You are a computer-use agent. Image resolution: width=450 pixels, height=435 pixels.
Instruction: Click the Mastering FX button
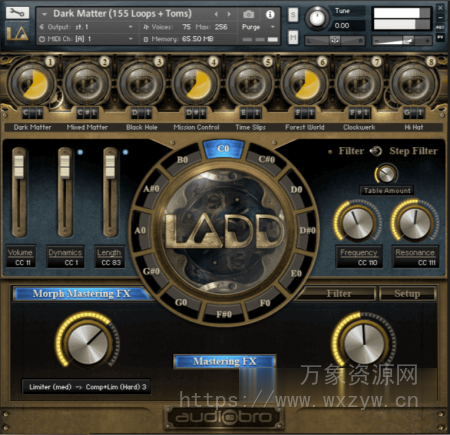point(225,361)
